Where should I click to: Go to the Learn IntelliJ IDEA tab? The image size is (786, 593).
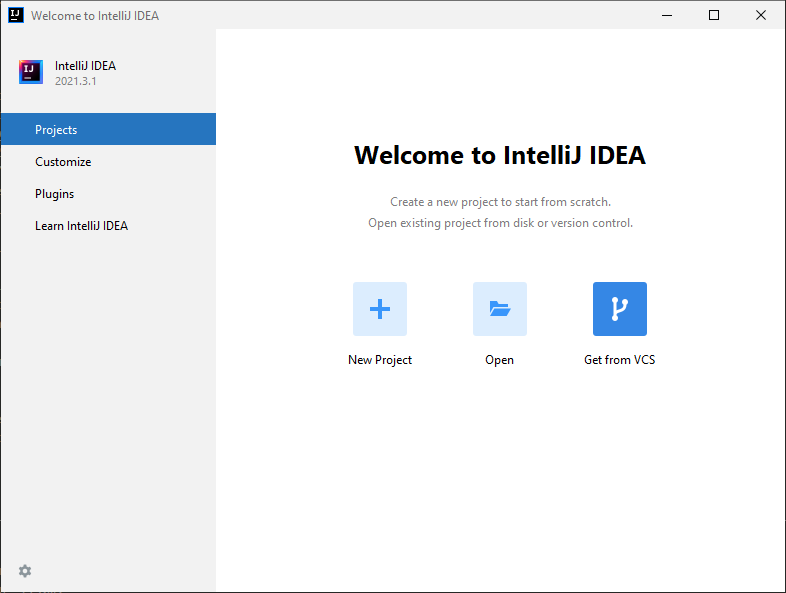pyautogui.click(x=108, y=226)
